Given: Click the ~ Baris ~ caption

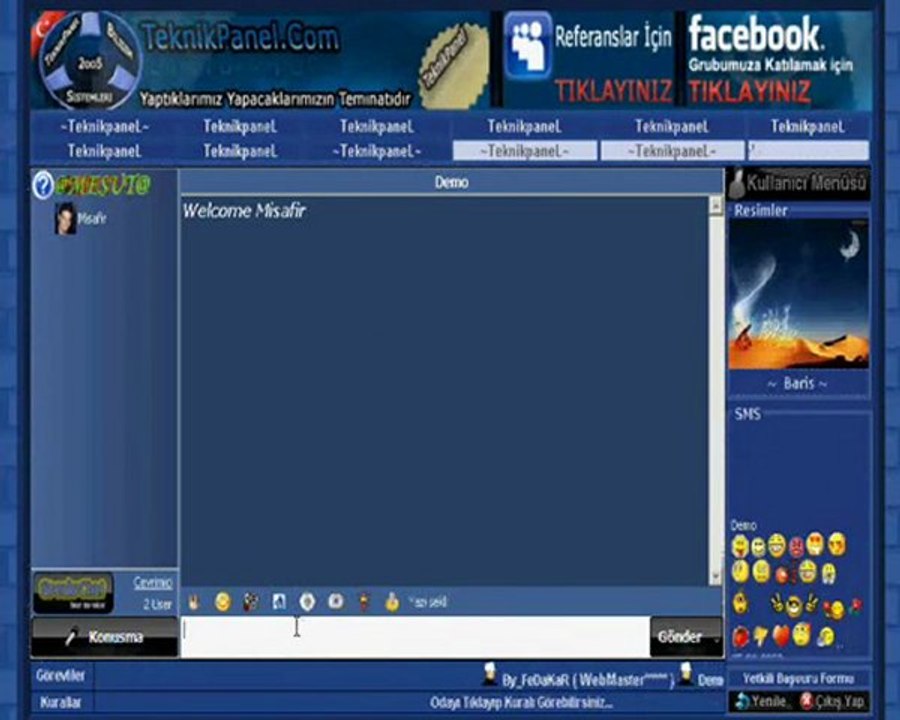Looking at the screenshot, I should [798, 384].
